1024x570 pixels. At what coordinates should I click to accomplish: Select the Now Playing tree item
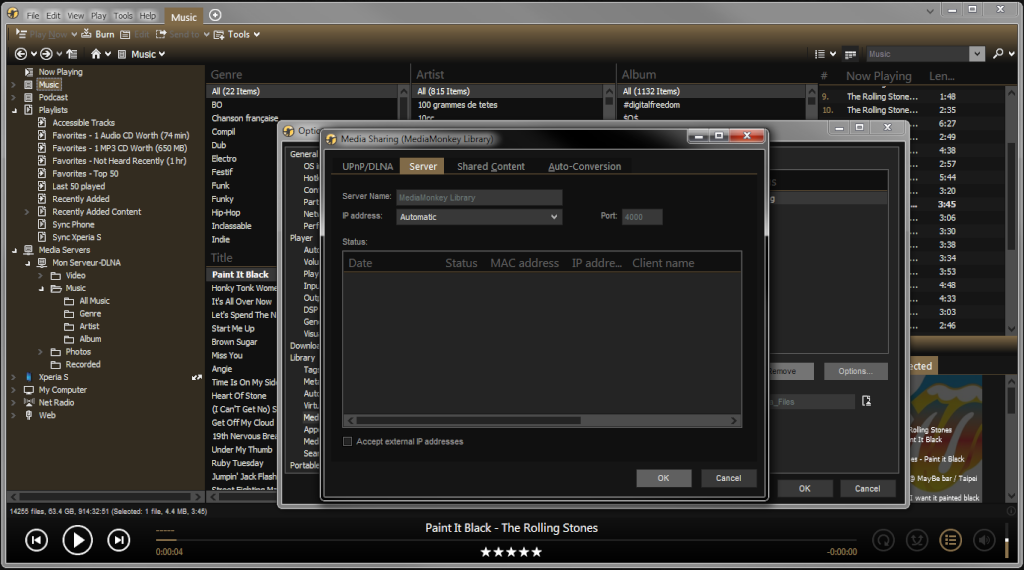click(x=60, y=72)
